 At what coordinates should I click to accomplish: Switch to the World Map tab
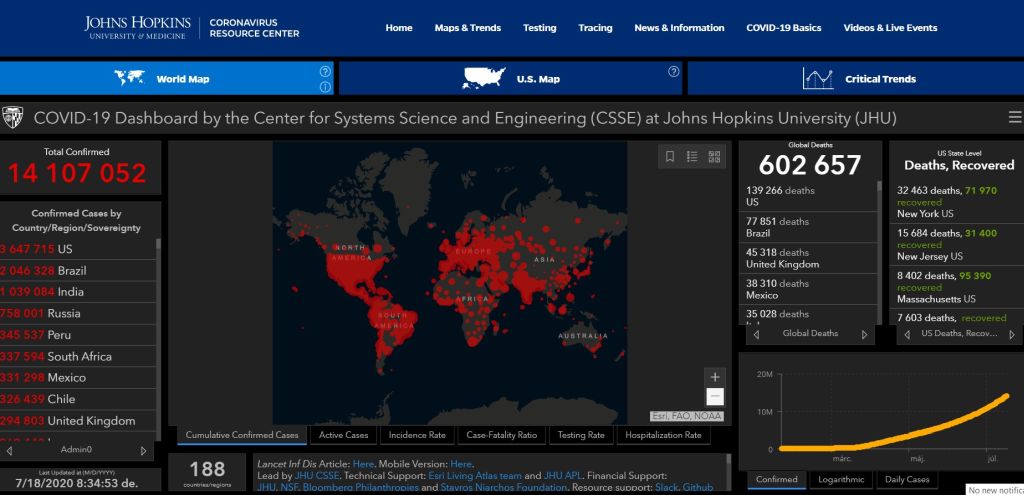167,78
